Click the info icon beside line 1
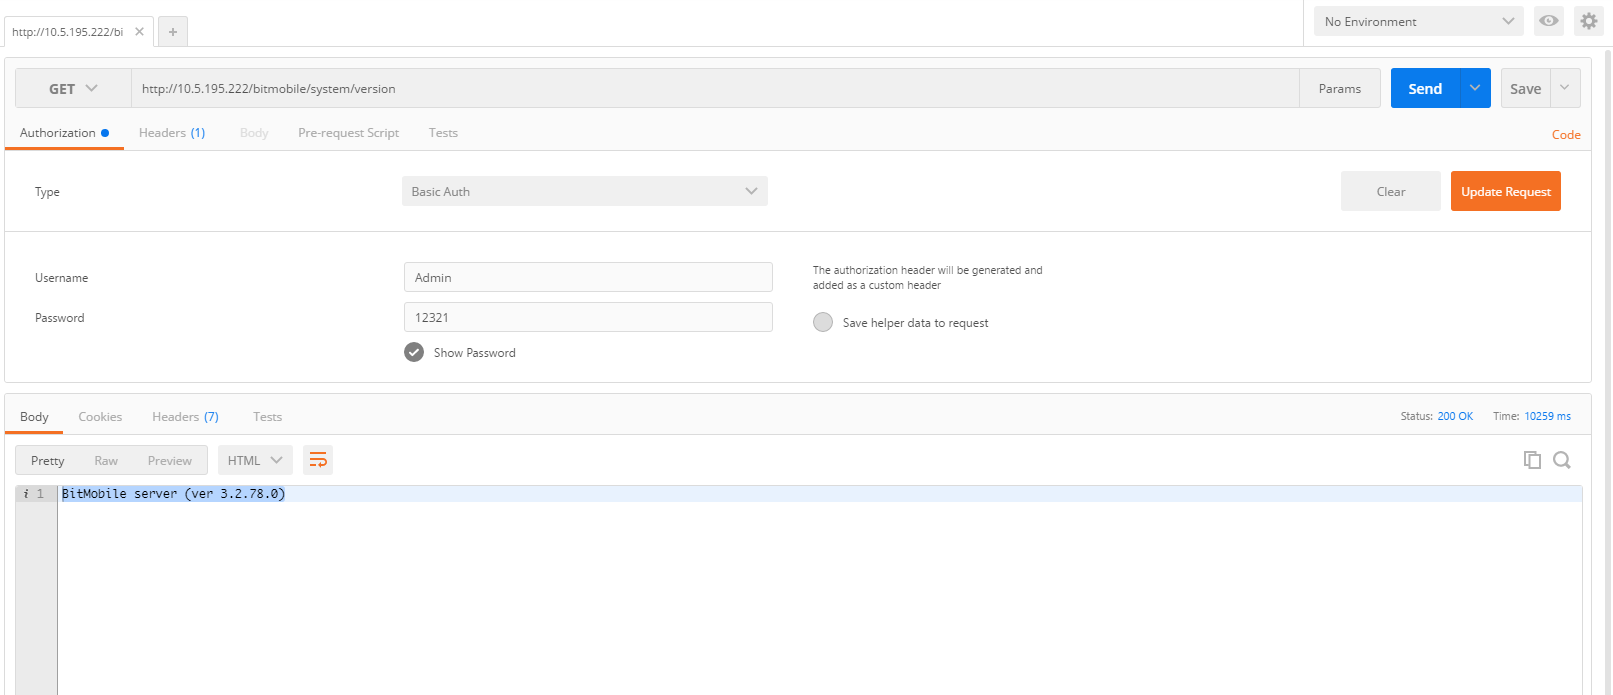Screen dimensions: 1613x695 26,494
